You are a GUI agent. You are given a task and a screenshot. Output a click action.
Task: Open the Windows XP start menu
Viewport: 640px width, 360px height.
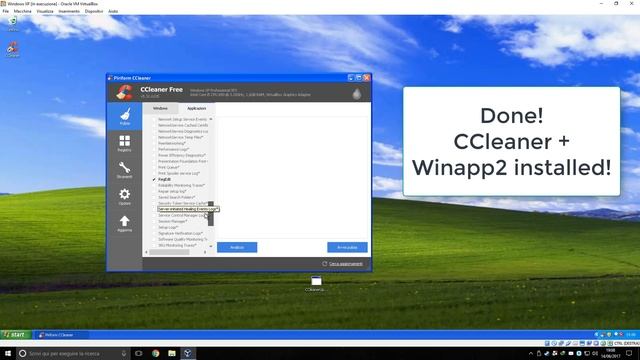click(x=16, y=335)
